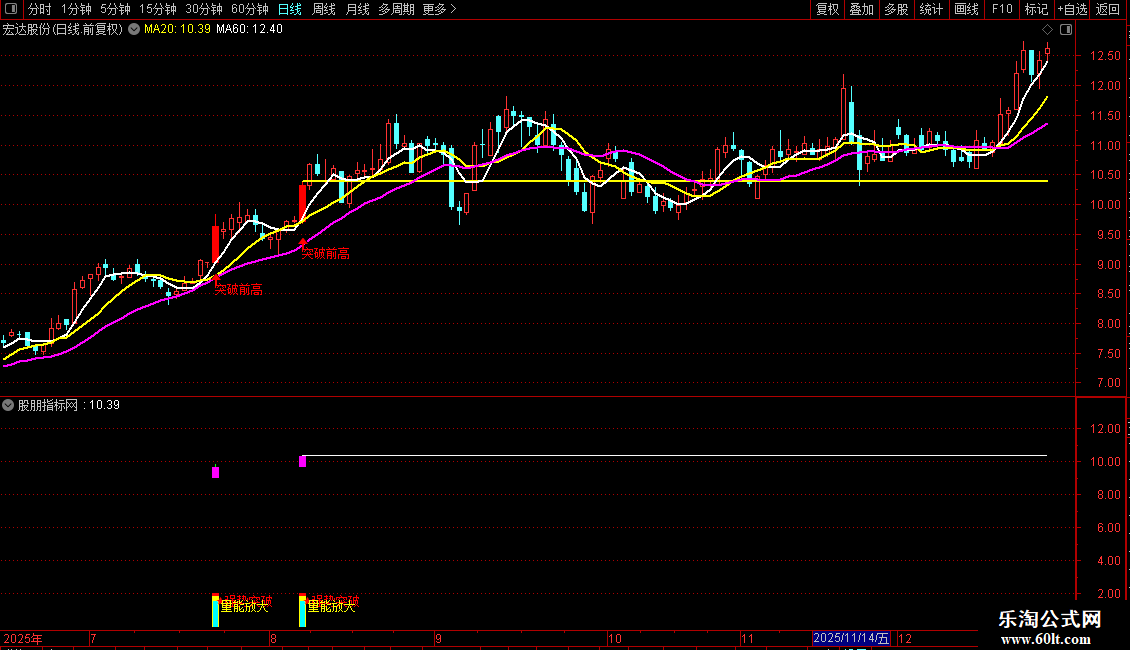
Task: Open the 多周期 multi-period view
Action: click(396, 9)
